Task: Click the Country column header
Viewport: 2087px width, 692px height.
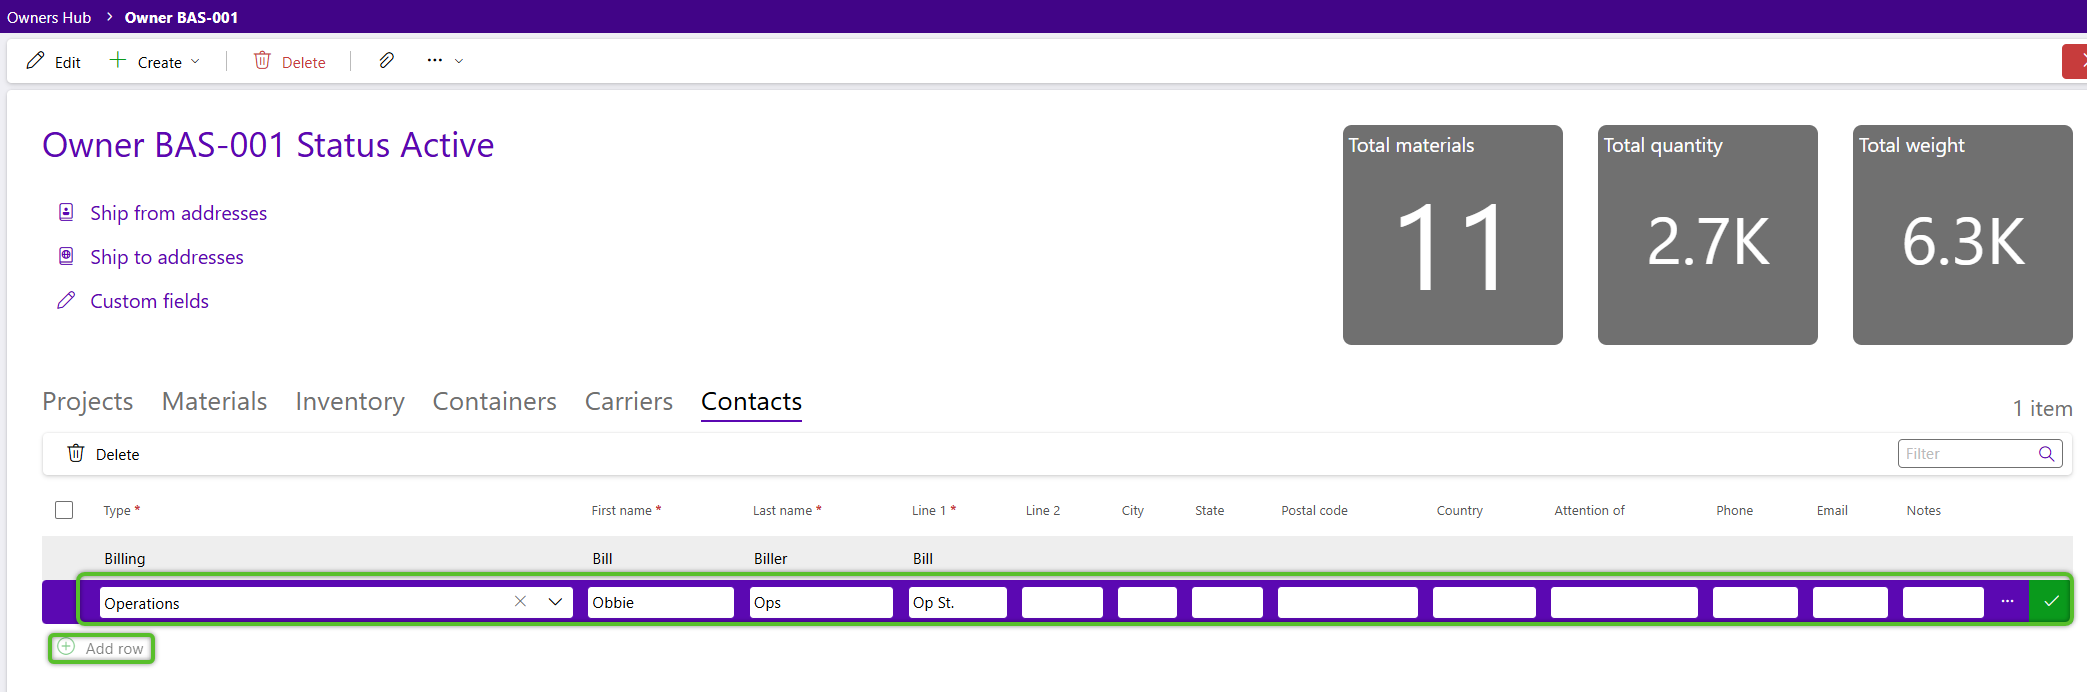Action: [1459, 510]
